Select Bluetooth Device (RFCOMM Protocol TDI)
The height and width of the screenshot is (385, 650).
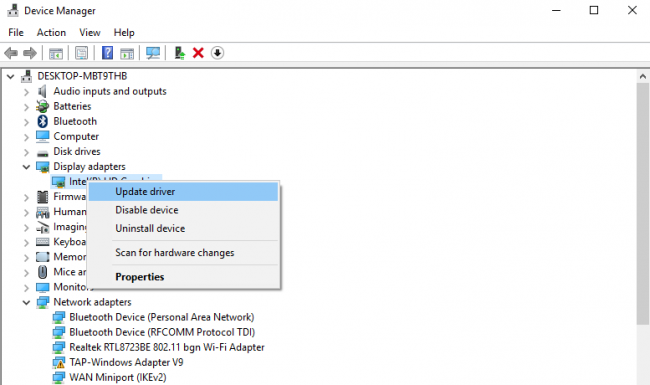162,332
